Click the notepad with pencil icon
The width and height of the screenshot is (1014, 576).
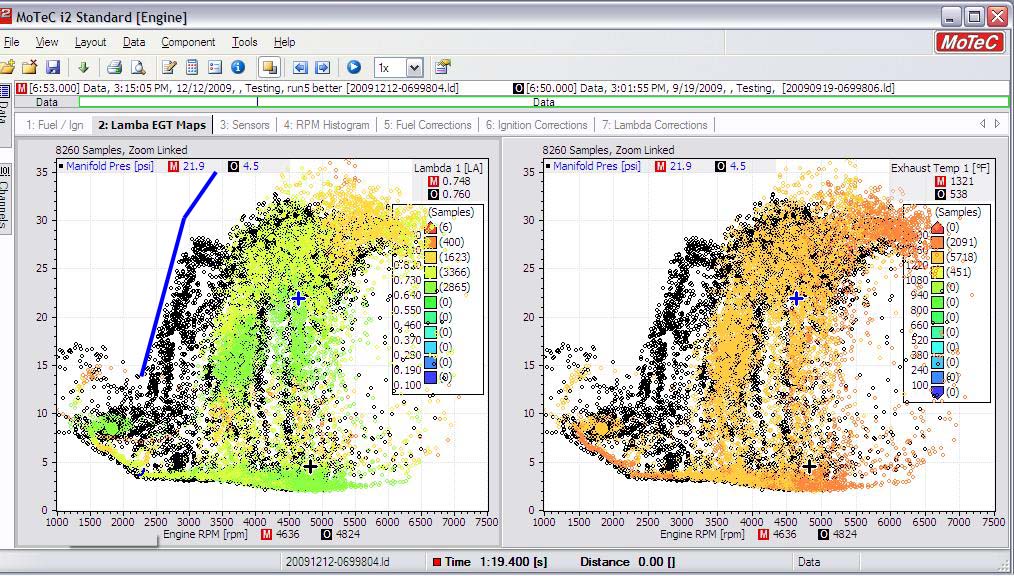(x=169, y=67)
